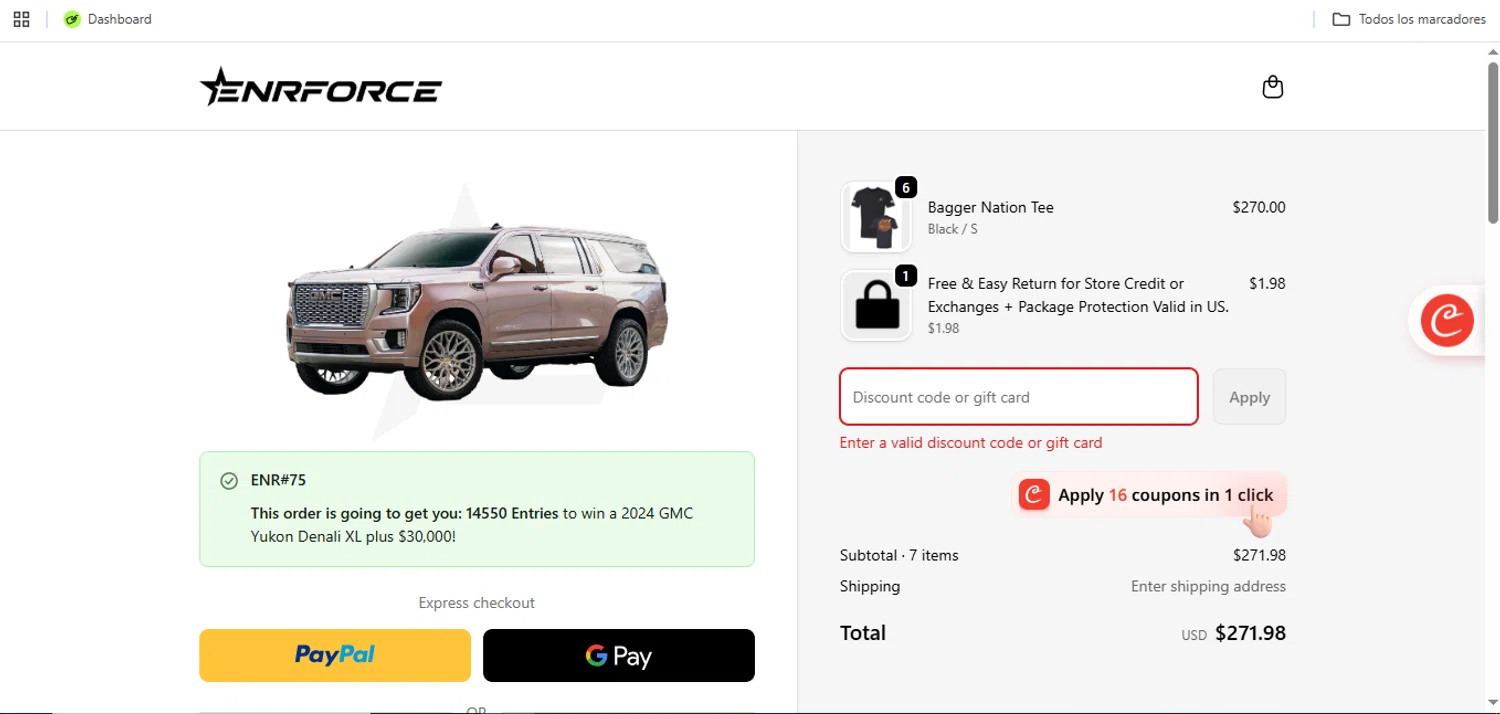This screenshot has height=714, width=1500.
Task: Click the 'Enter a valid discount code' error text
Action: pos(971,442)
